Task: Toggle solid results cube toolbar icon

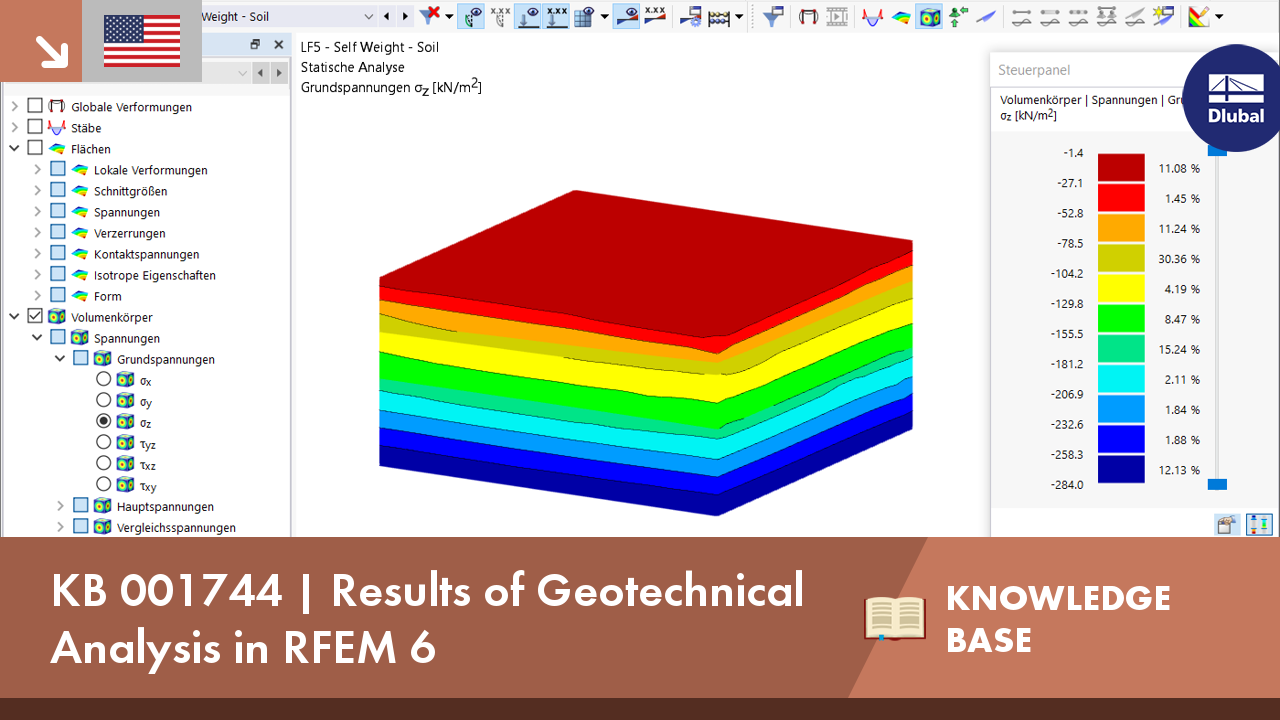Action: 930,16
